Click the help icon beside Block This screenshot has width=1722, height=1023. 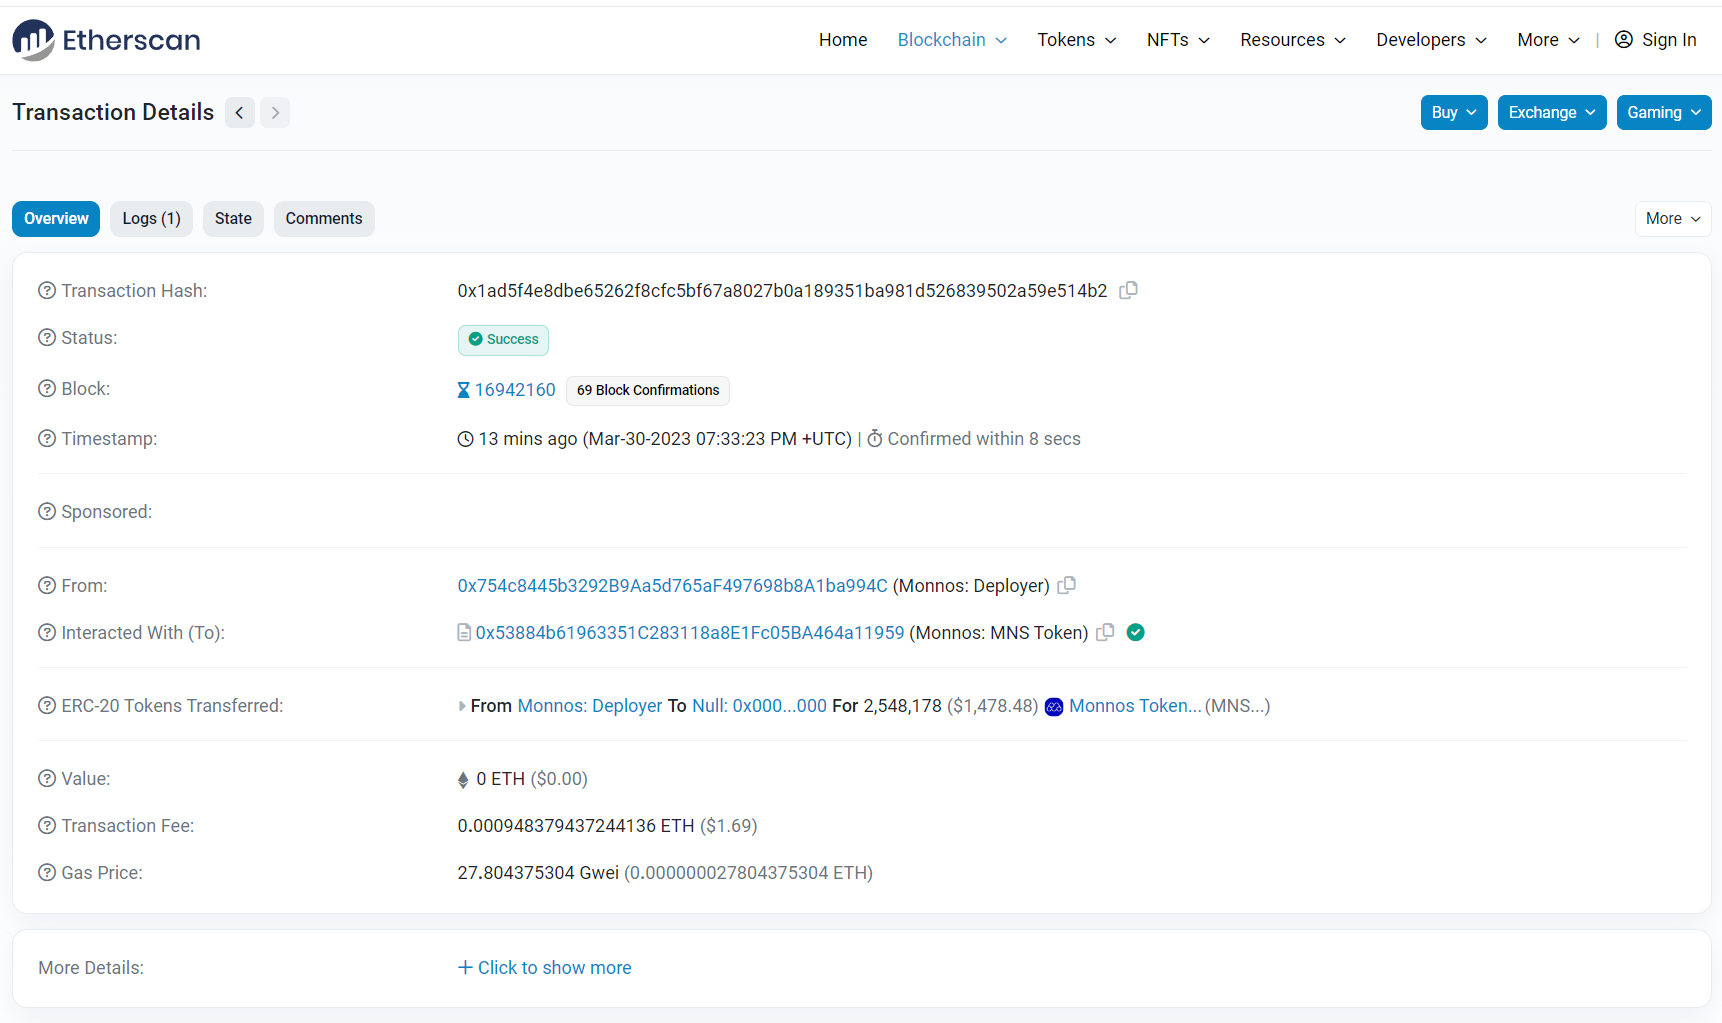[47, 388]
